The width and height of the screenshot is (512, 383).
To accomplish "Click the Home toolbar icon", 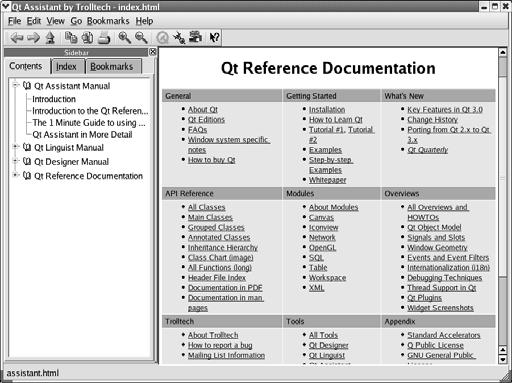I will coord(50,38).
